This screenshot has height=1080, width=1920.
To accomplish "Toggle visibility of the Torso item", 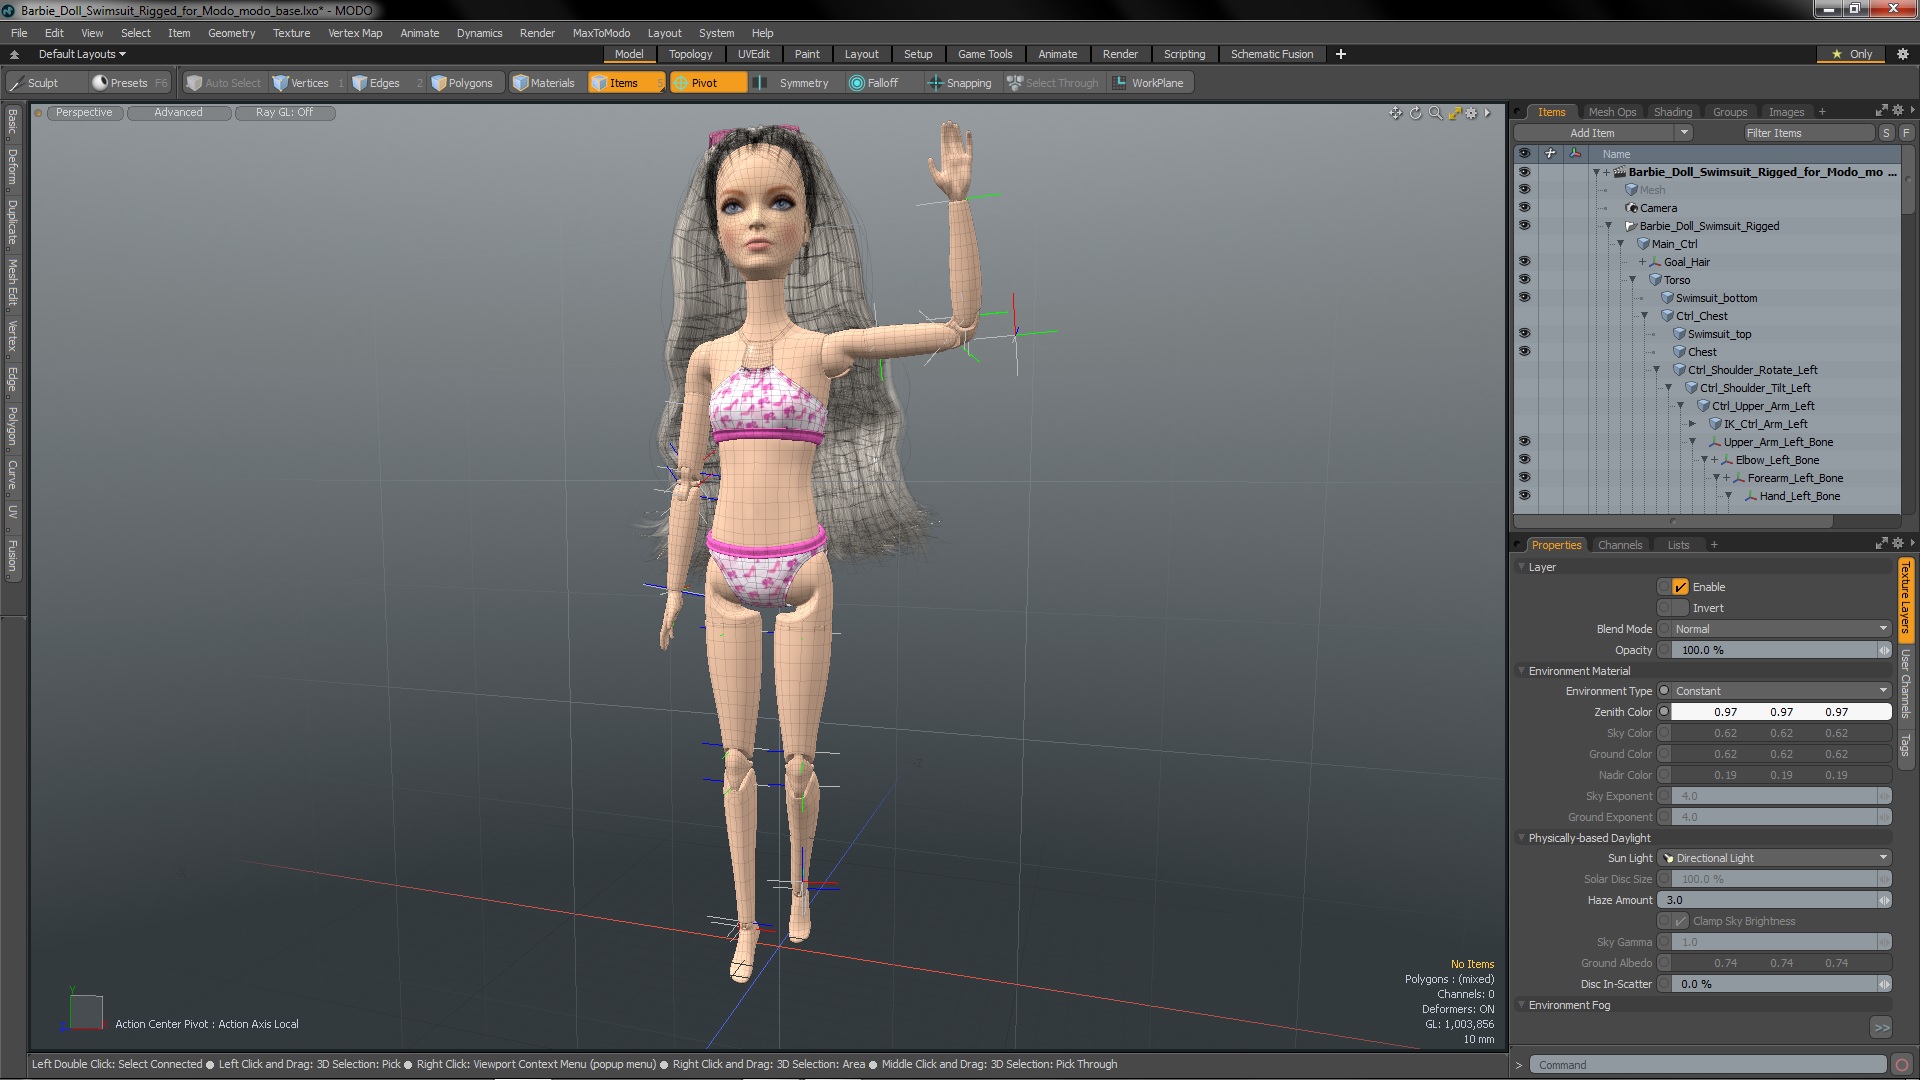I will click(x=1524, y=280).
